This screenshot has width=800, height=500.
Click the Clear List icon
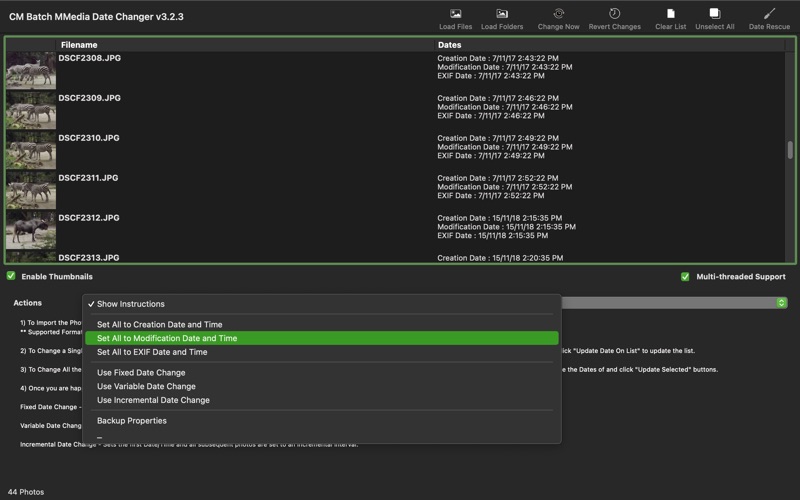pyautogui.click(x=670, y=14)
